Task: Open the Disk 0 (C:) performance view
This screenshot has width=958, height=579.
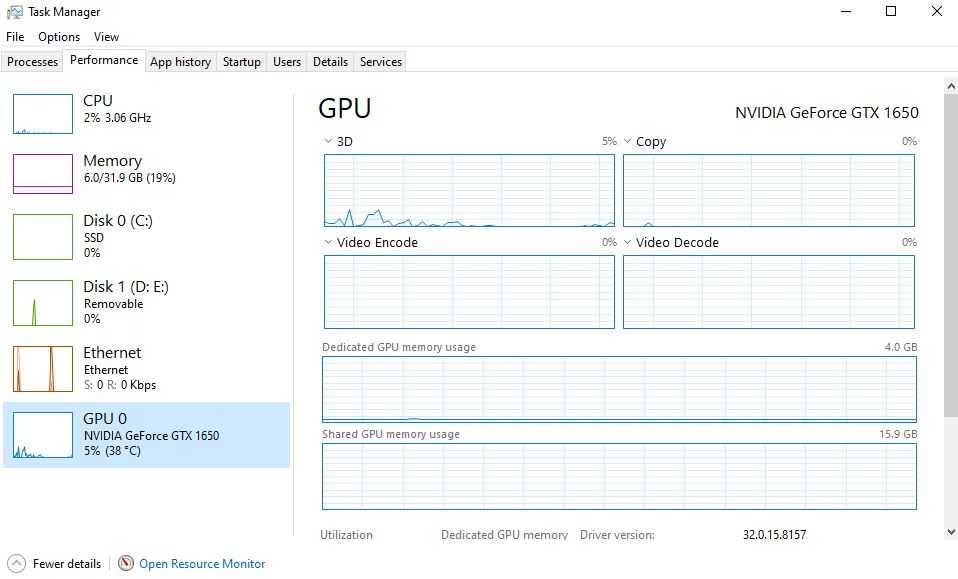Action: [117, 235]
